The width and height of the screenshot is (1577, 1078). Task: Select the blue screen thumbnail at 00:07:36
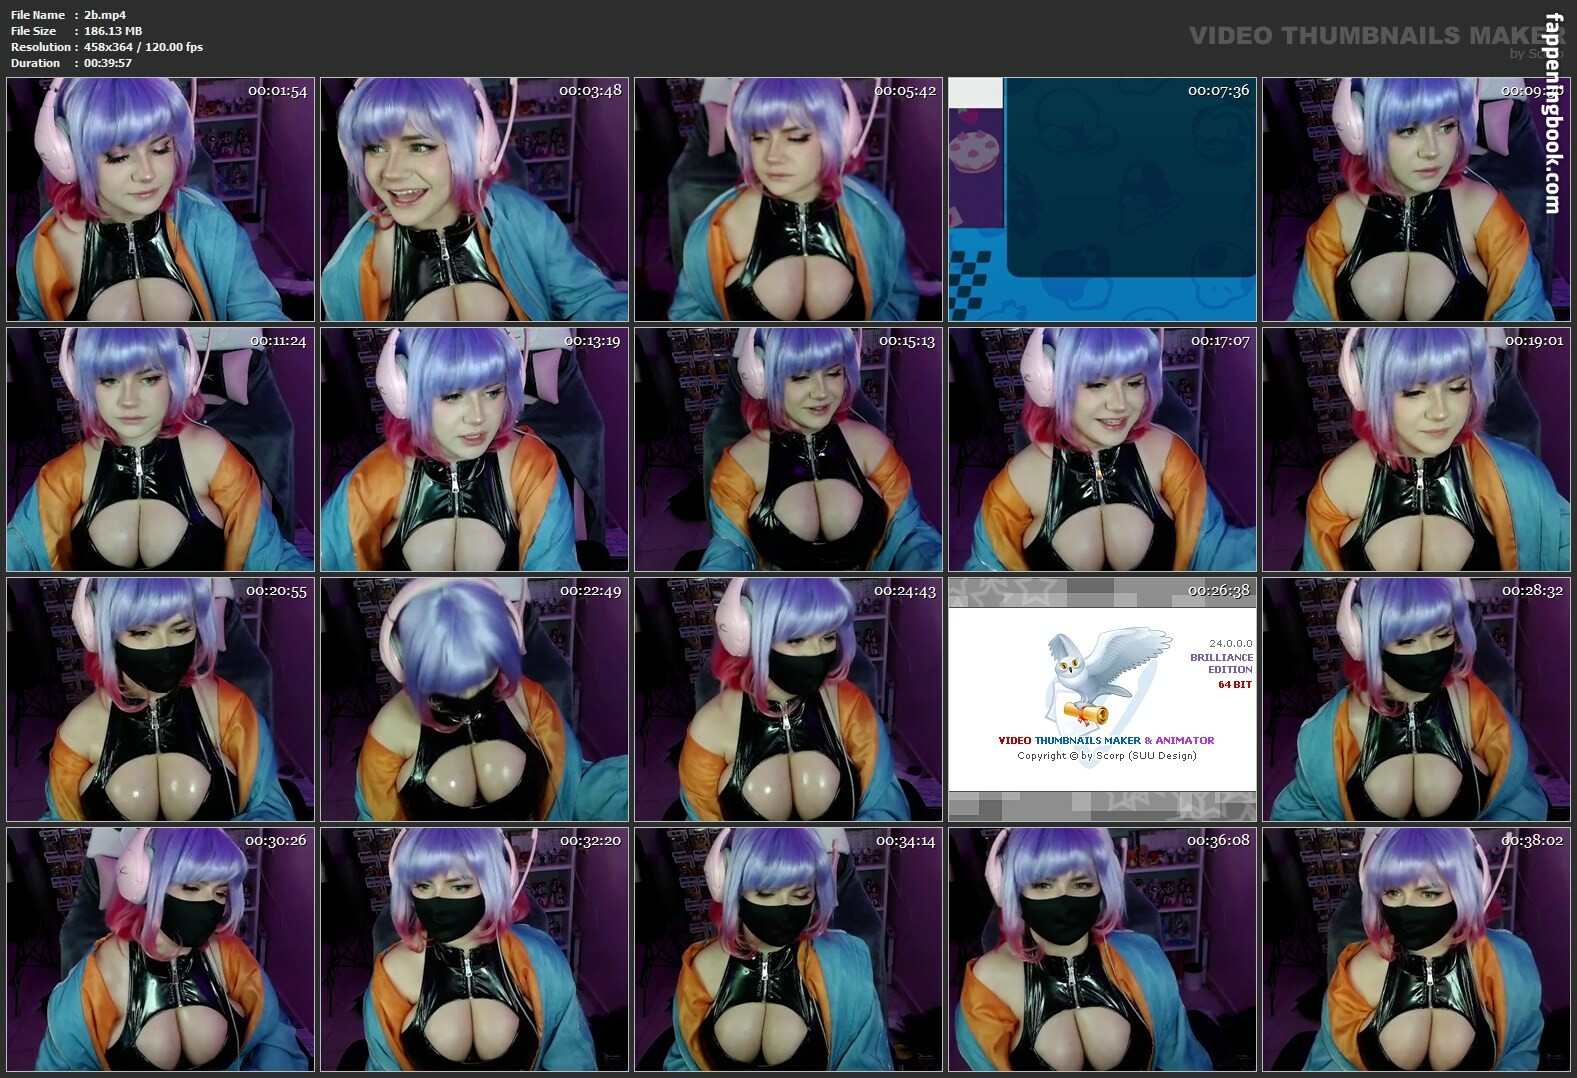[1102, 200]
